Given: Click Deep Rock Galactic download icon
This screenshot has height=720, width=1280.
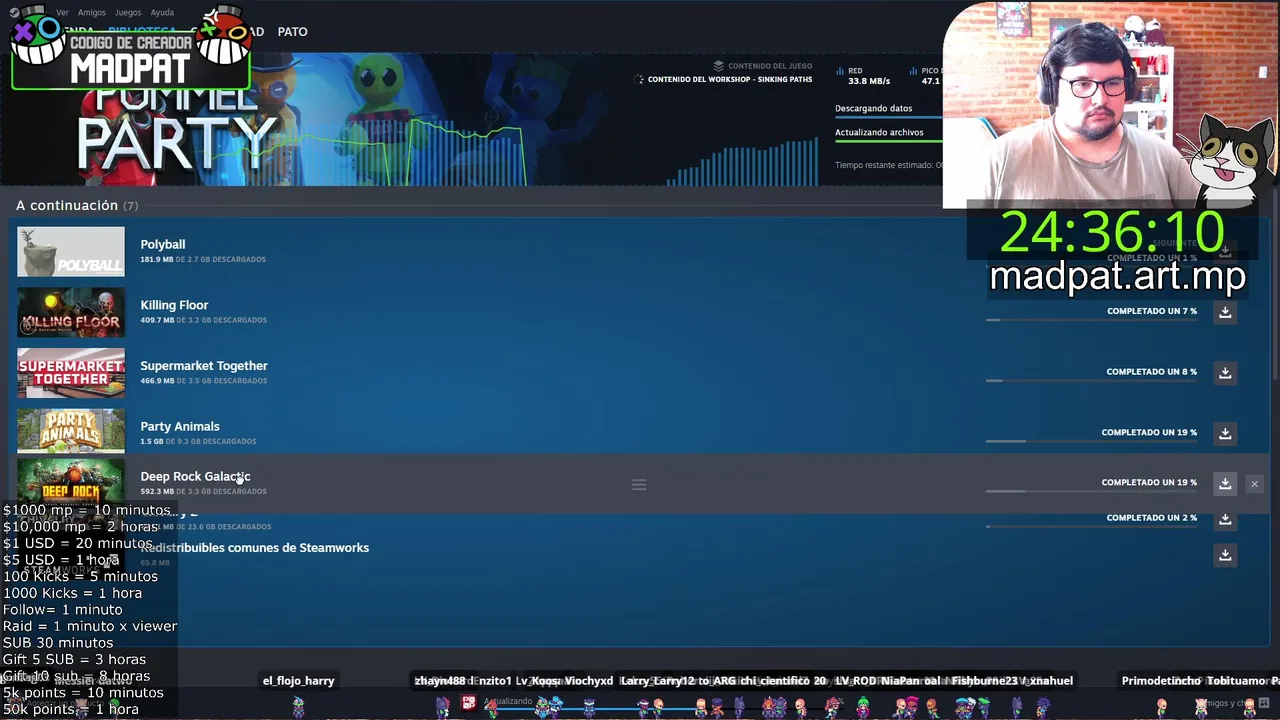Looking at the screenshot, I should click(1225, 484).
